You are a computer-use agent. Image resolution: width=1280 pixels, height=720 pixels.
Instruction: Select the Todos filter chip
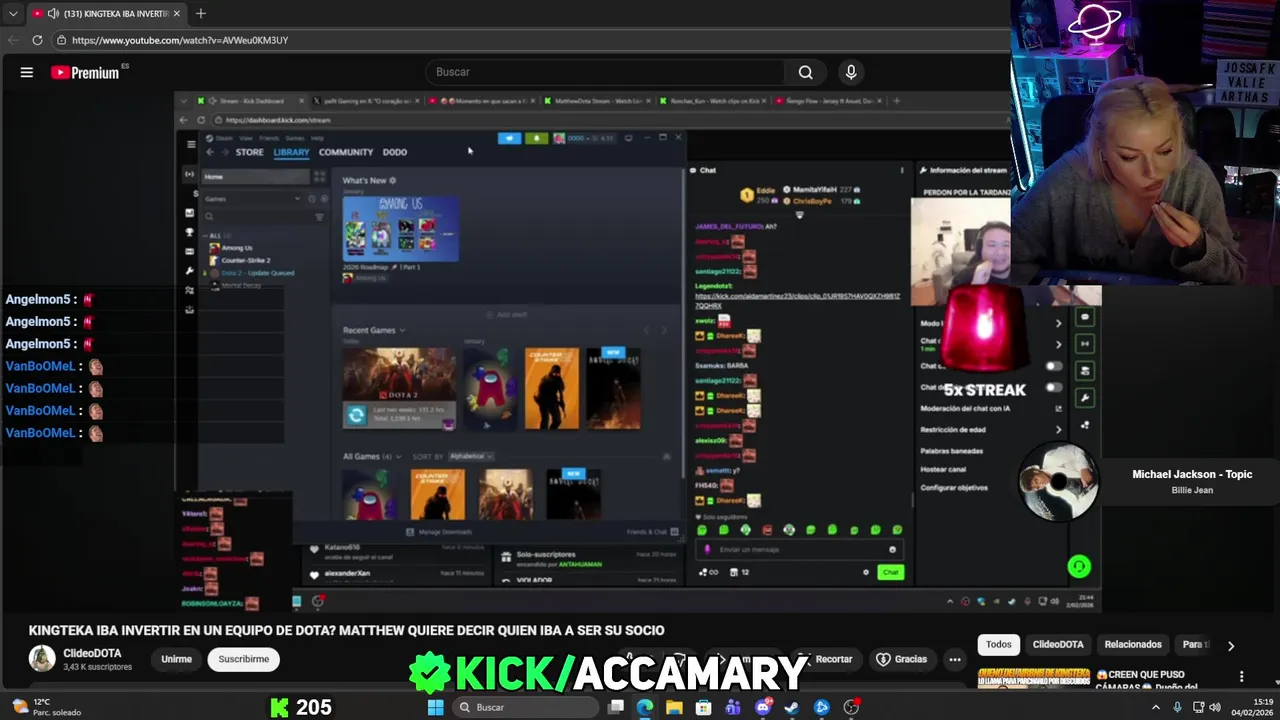click(x=998, y=645)
